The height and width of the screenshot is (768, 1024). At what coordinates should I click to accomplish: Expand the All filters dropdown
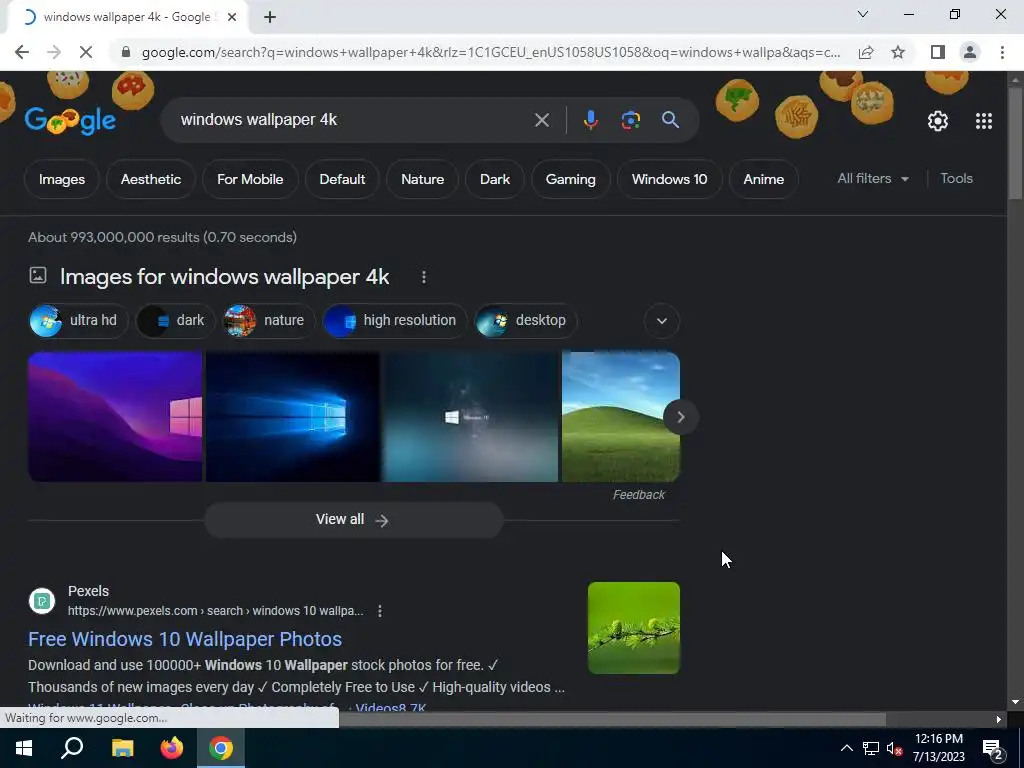click(x=873, y=178)
